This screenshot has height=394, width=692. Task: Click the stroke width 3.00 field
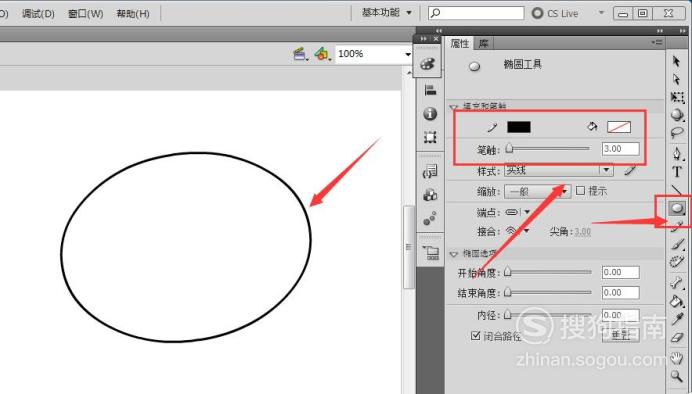click(x=621, y=149)
